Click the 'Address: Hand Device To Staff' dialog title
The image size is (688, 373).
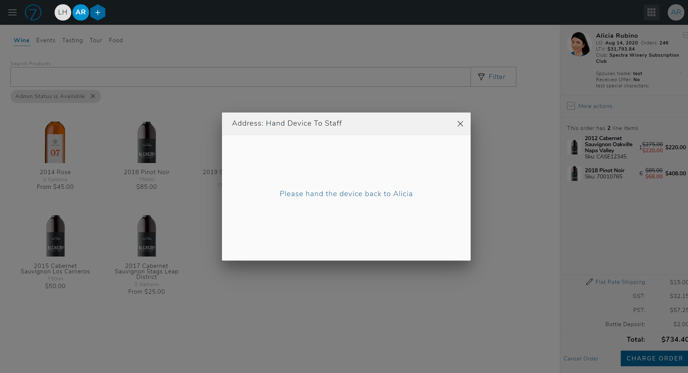click(287, 123)
